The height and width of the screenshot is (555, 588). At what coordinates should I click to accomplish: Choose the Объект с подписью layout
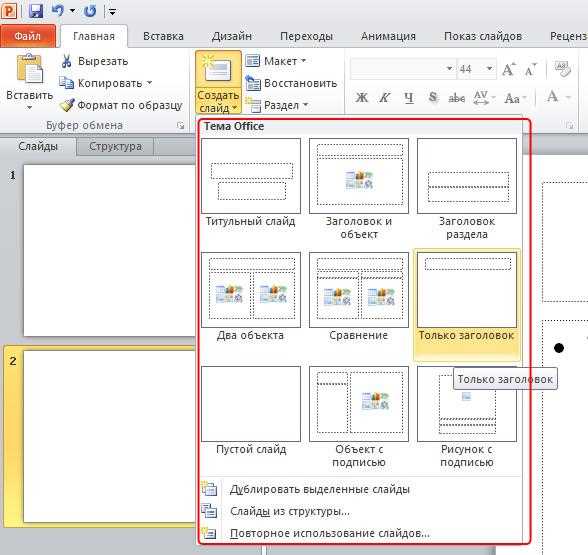359,417
